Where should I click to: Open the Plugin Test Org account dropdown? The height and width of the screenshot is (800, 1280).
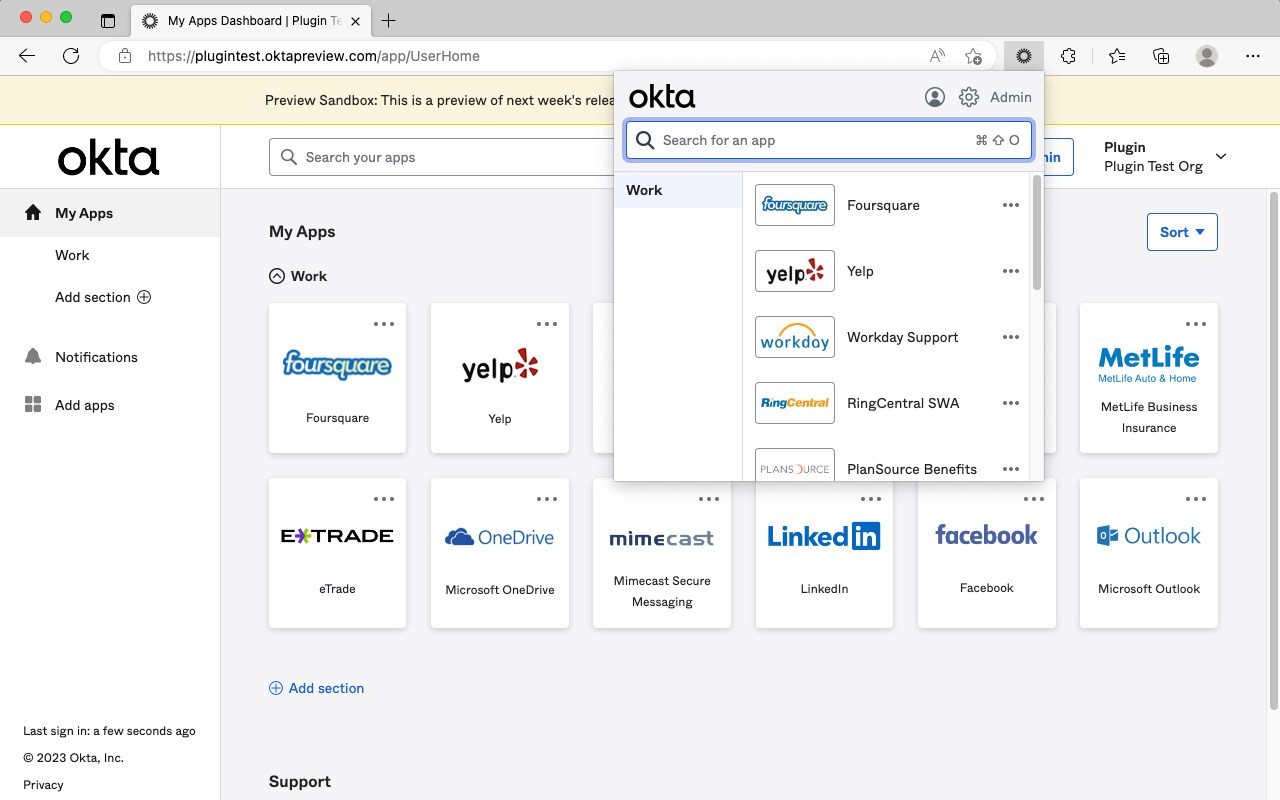click(x=1164, y=157)
